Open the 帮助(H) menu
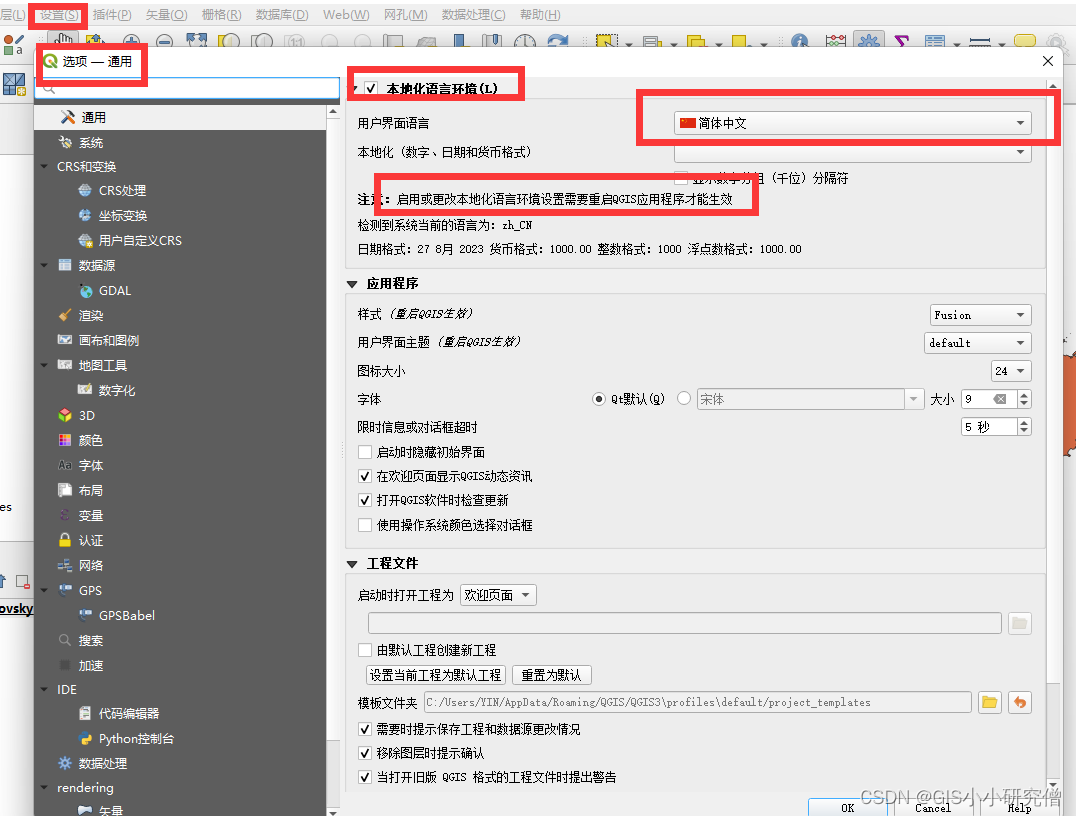The height and width of the screenshot is (816, 1076). (540, 14)
